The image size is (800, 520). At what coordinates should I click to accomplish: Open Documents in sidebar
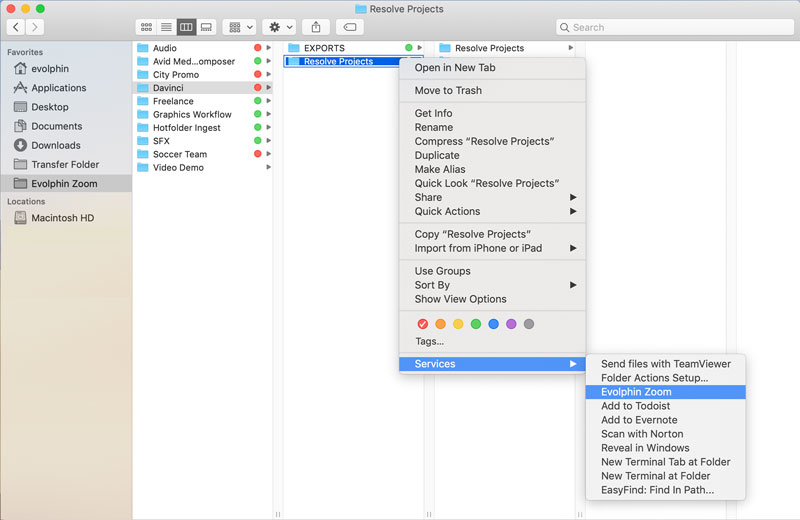point(66,126)
